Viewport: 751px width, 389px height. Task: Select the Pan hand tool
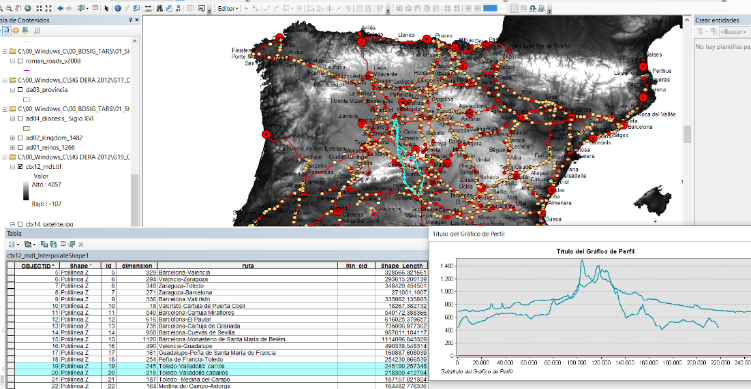18,8
